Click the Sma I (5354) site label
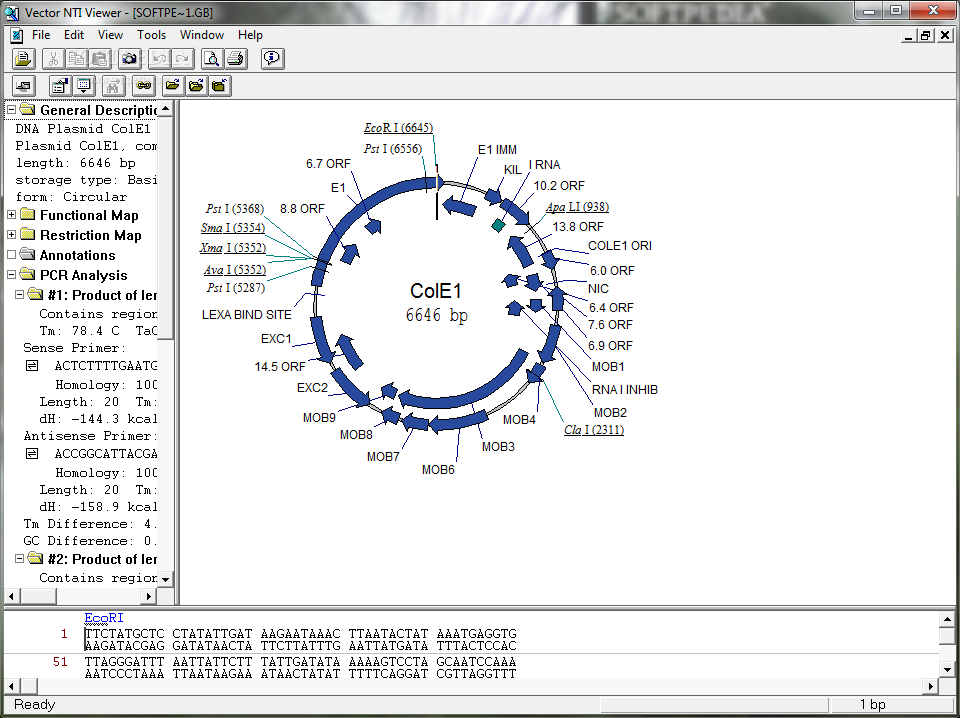Screen dimensions: 960x718 click(233, 228)
